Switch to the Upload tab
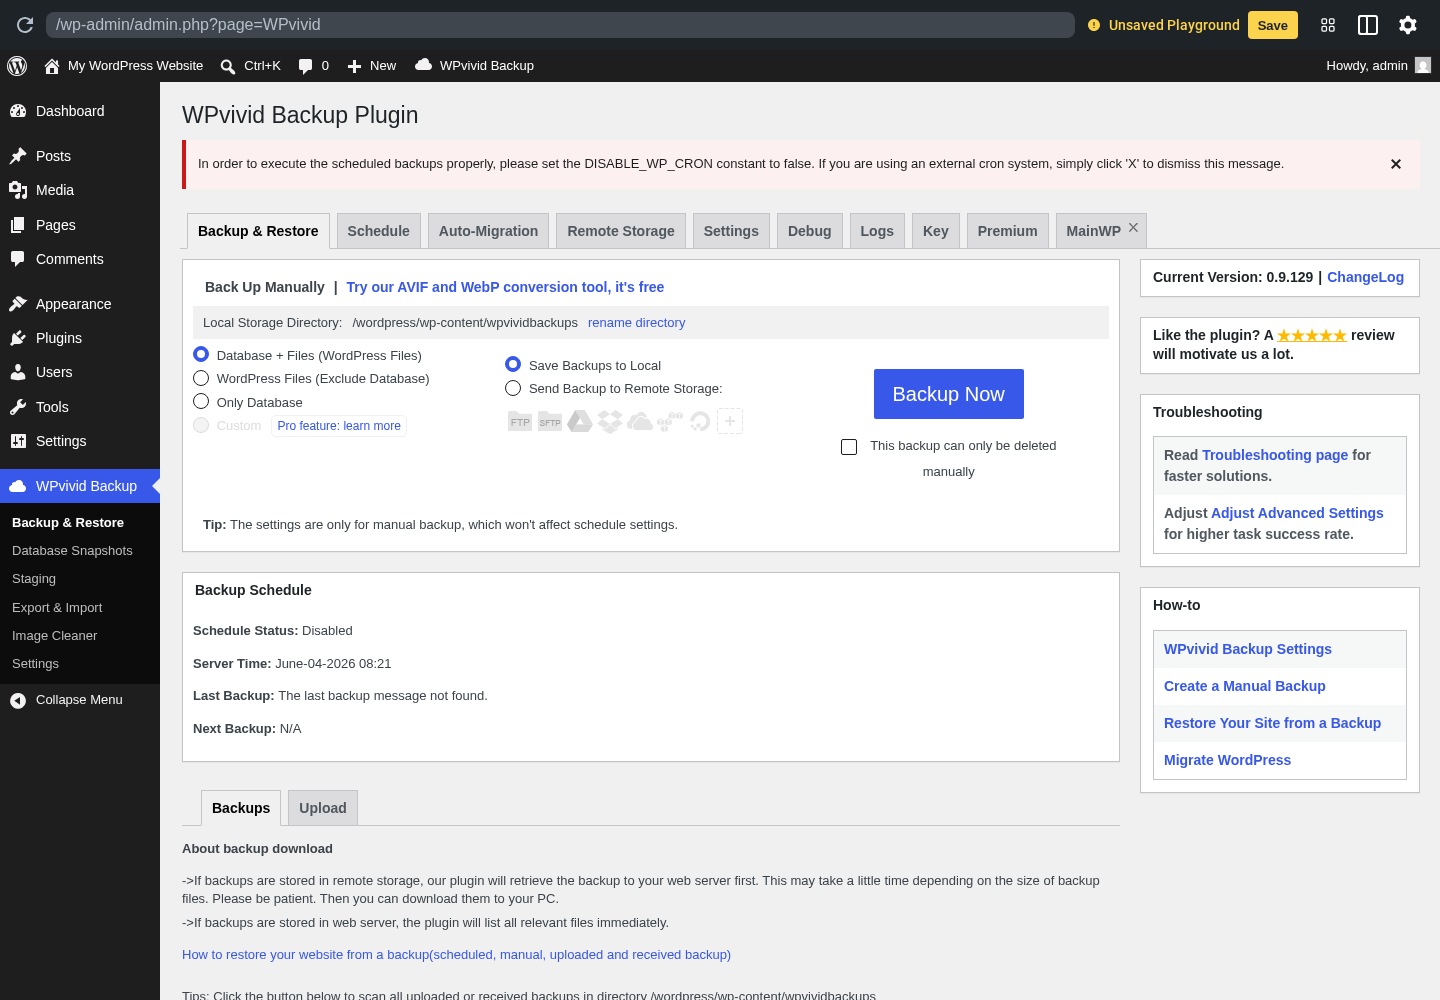 click(x=322, y=808)
